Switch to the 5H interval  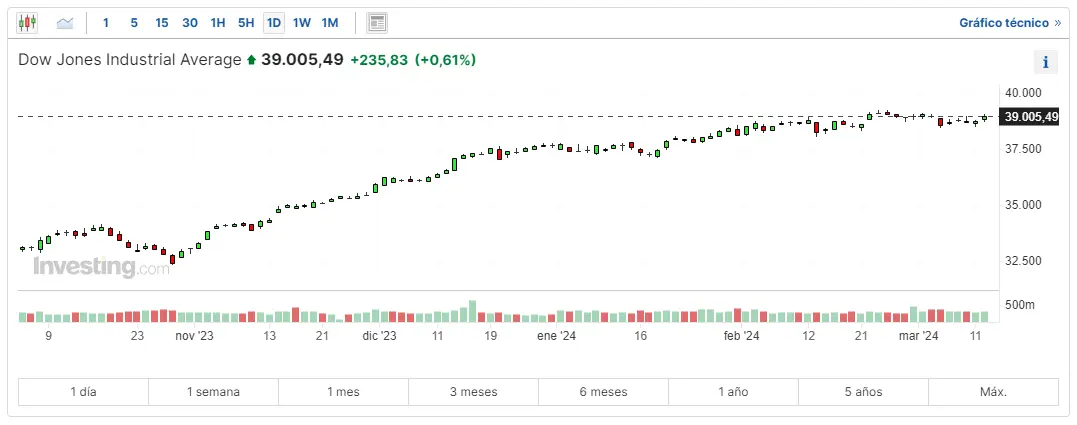(x=246, y=22)
